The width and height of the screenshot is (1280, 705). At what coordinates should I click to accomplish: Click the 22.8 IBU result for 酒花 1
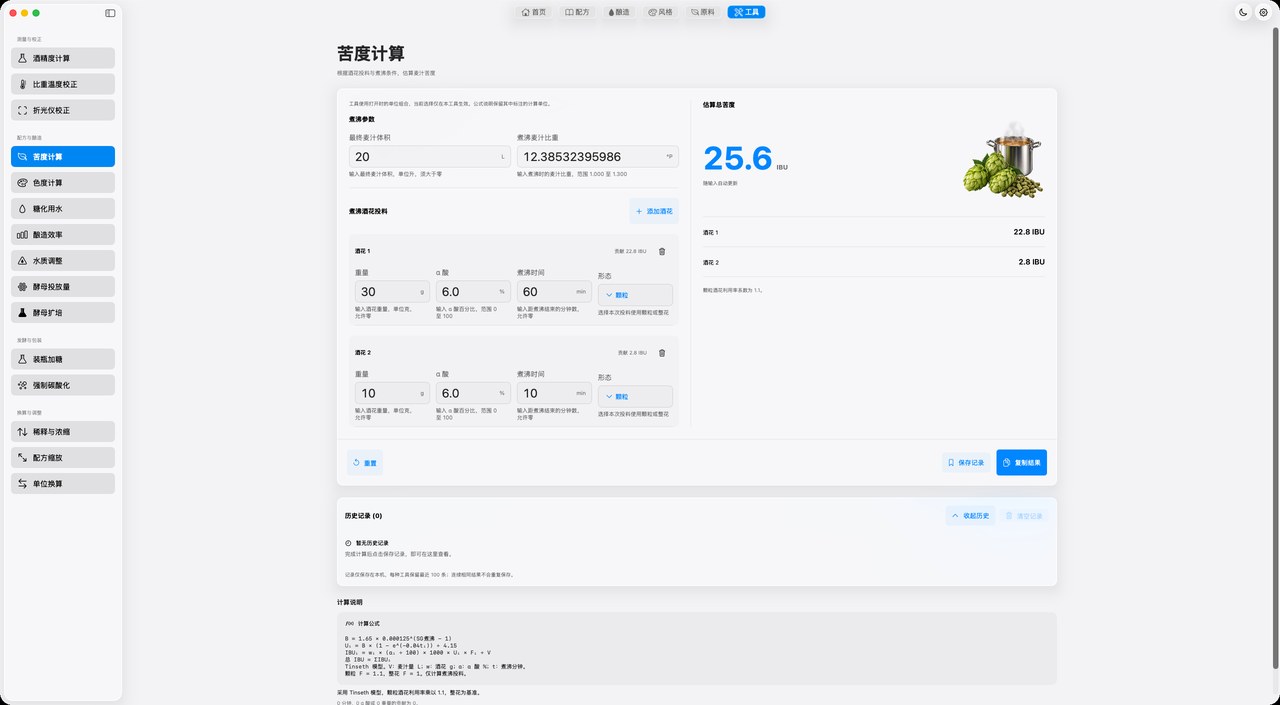(1029, 232)
